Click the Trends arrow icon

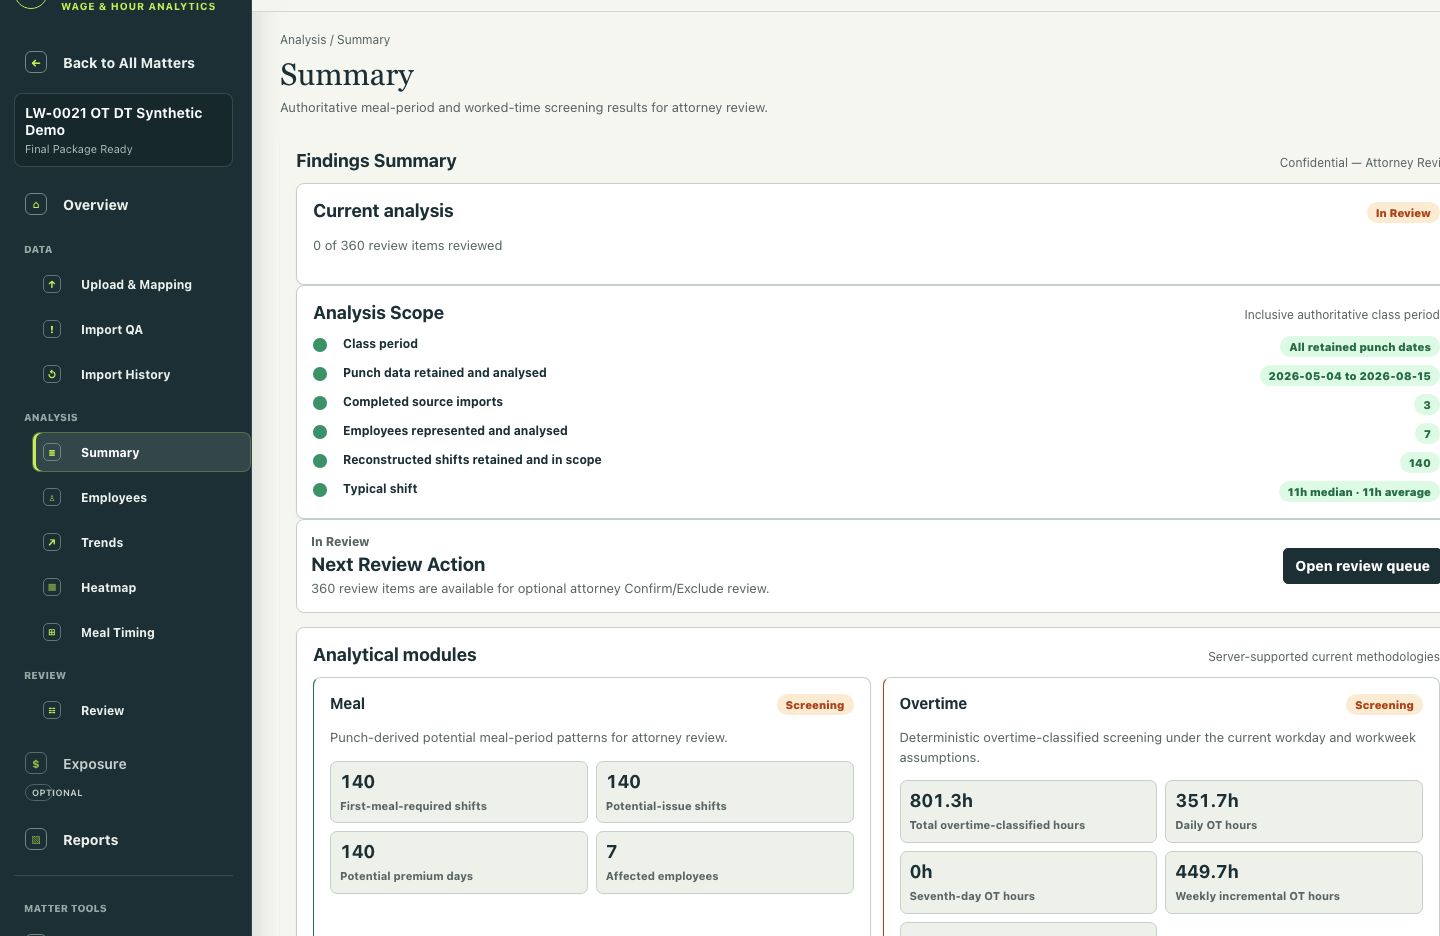(52, 543)
